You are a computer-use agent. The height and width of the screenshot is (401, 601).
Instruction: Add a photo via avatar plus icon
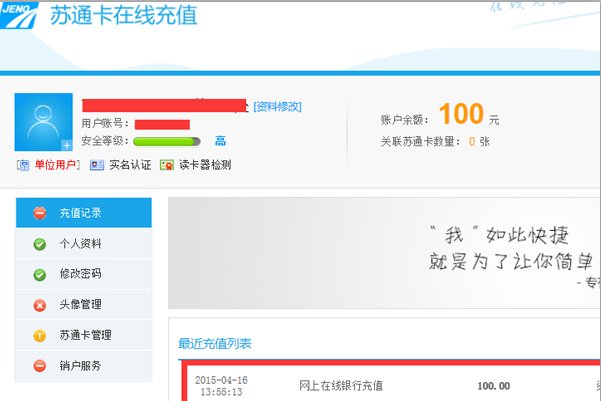tap(67, 145)
